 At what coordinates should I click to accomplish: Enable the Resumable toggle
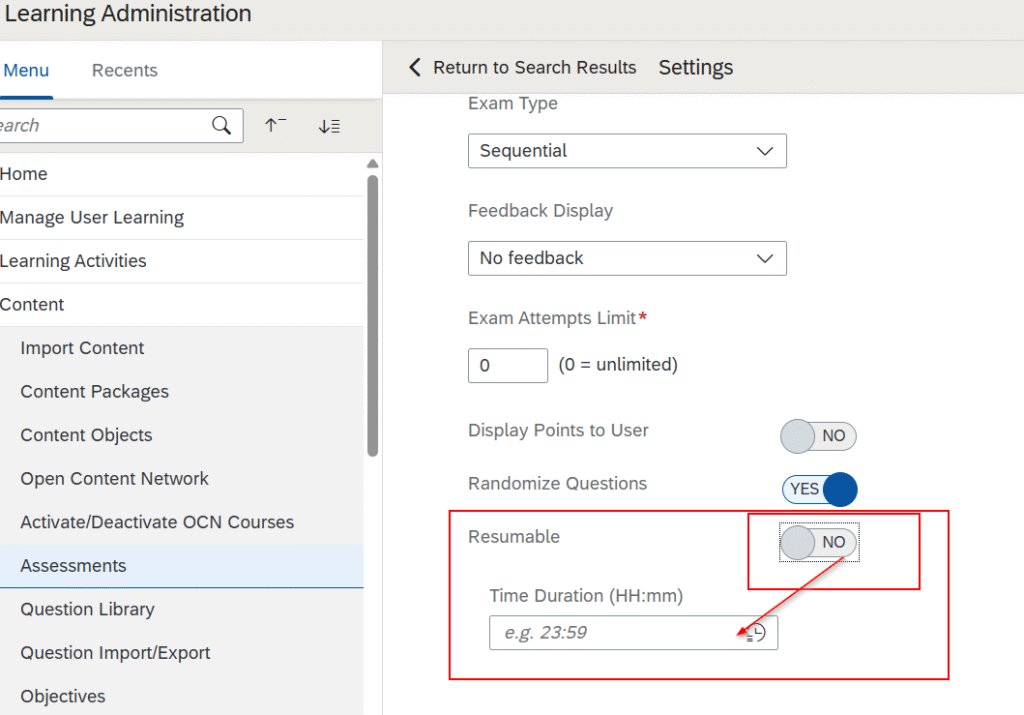(x=818, y=542)
